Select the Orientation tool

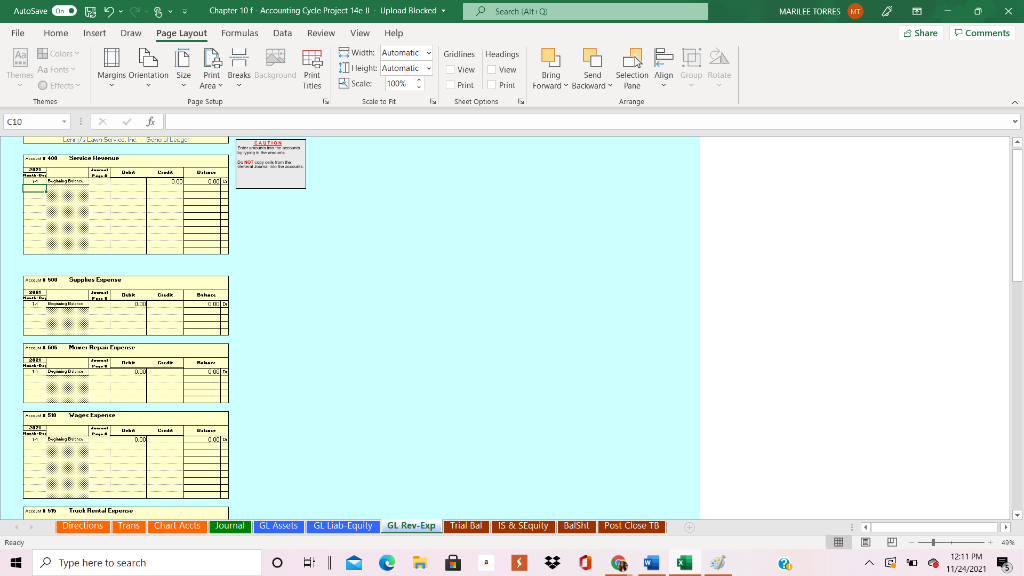[149, 70]
